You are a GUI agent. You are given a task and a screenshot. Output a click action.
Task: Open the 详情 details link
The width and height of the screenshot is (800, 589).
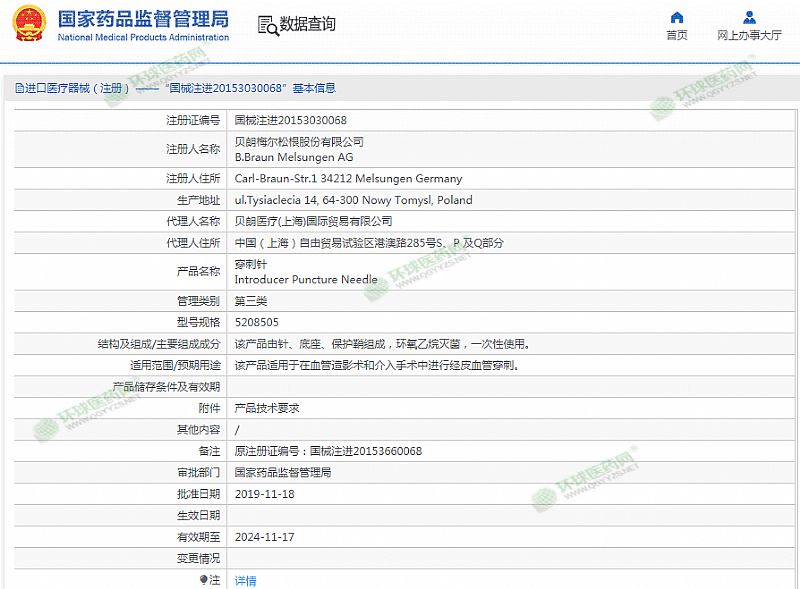tap(245, 580)
